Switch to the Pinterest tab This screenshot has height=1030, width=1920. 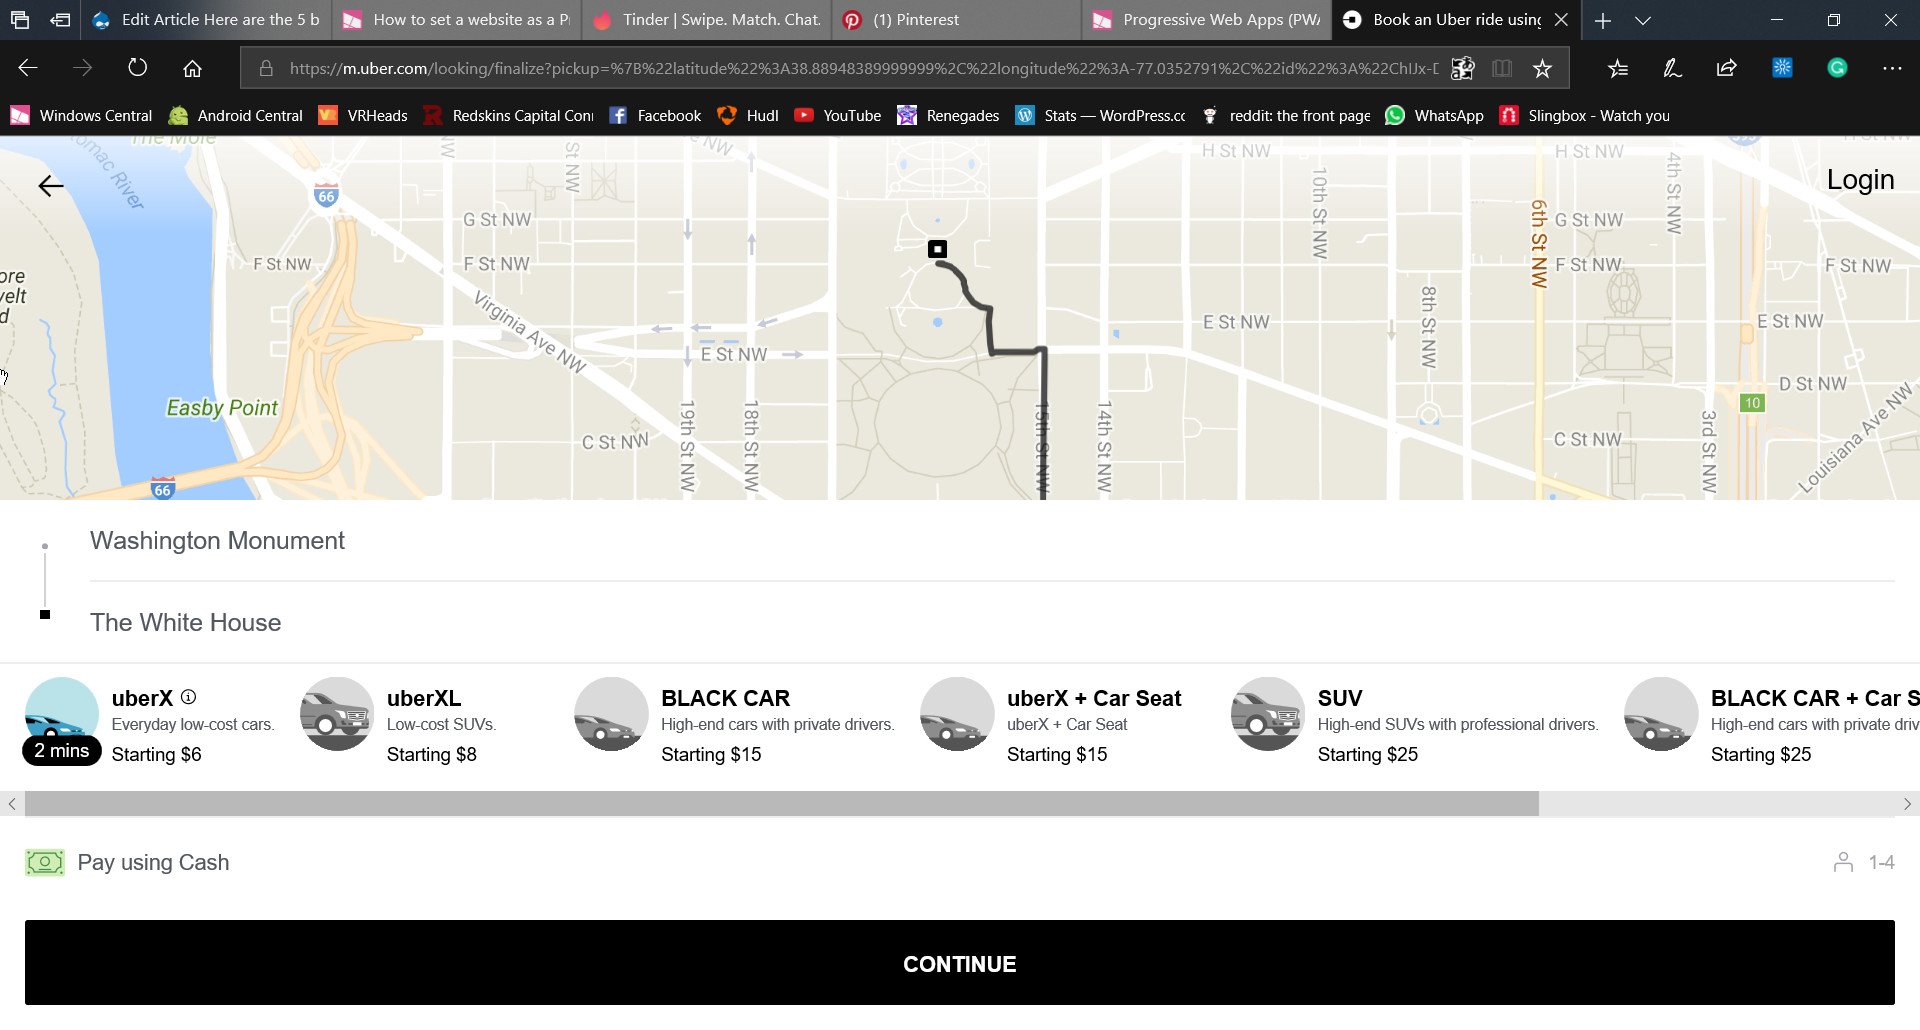(x=915, y=20)
